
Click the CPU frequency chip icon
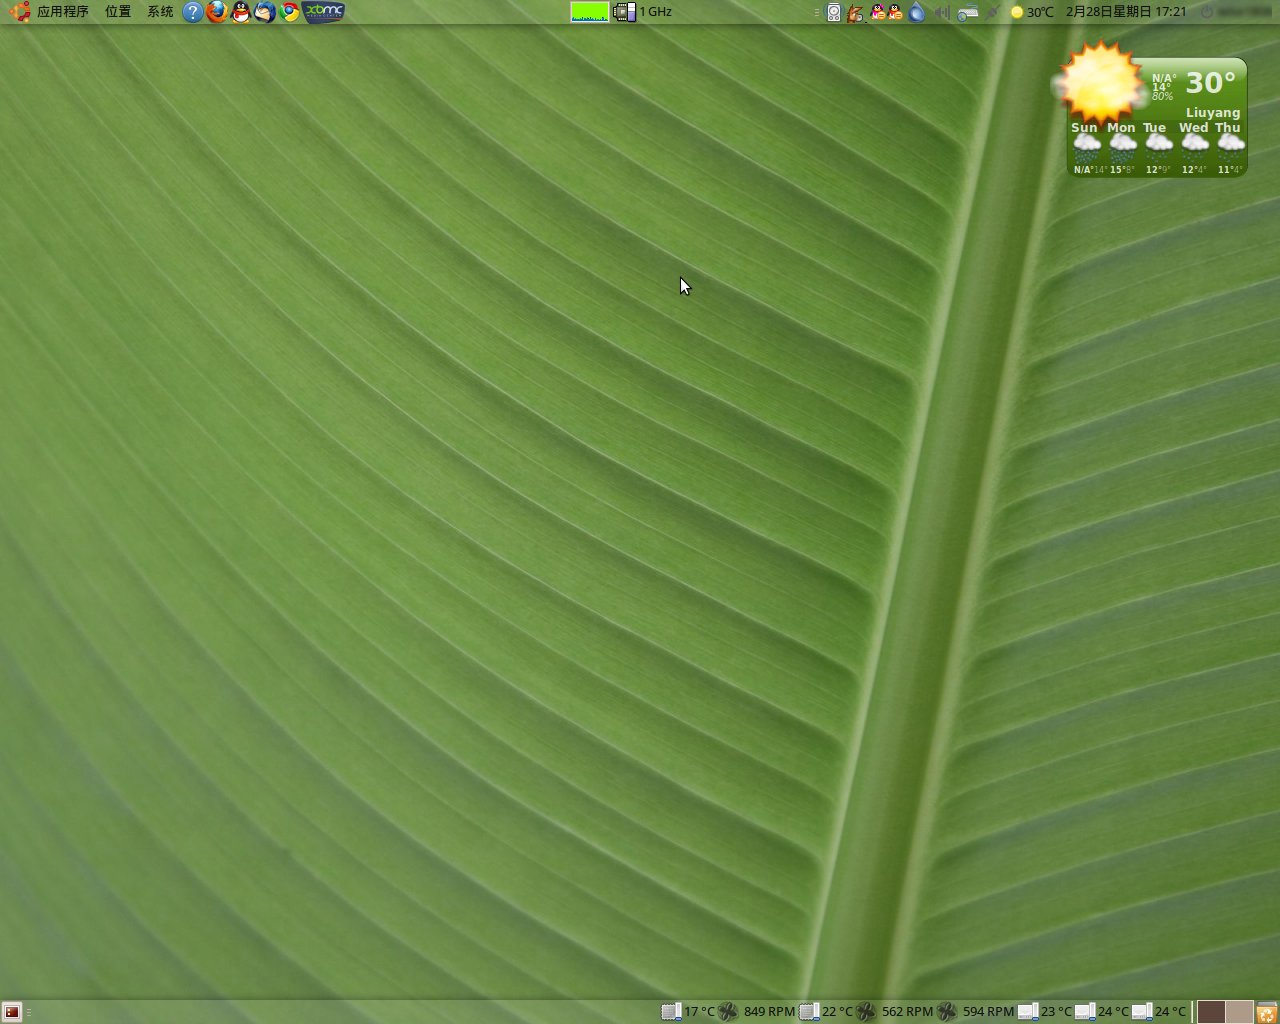click(x=624, y=12)
